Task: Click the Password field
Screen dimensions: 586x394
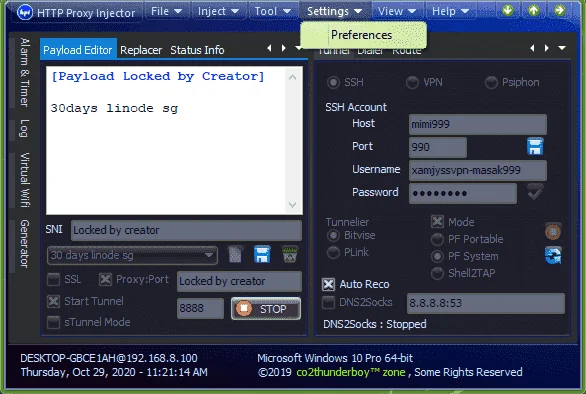Action: click(463, 193)
